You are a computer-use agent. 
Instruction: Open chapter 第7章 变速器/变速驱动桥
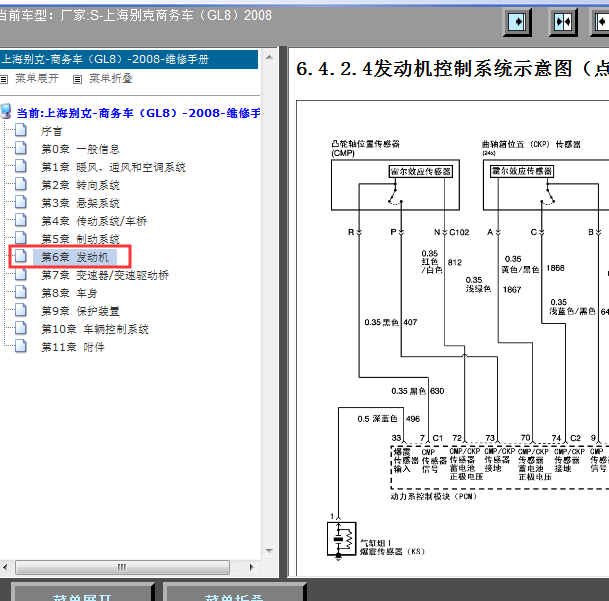pyautogui.click(x=105, y=275)
